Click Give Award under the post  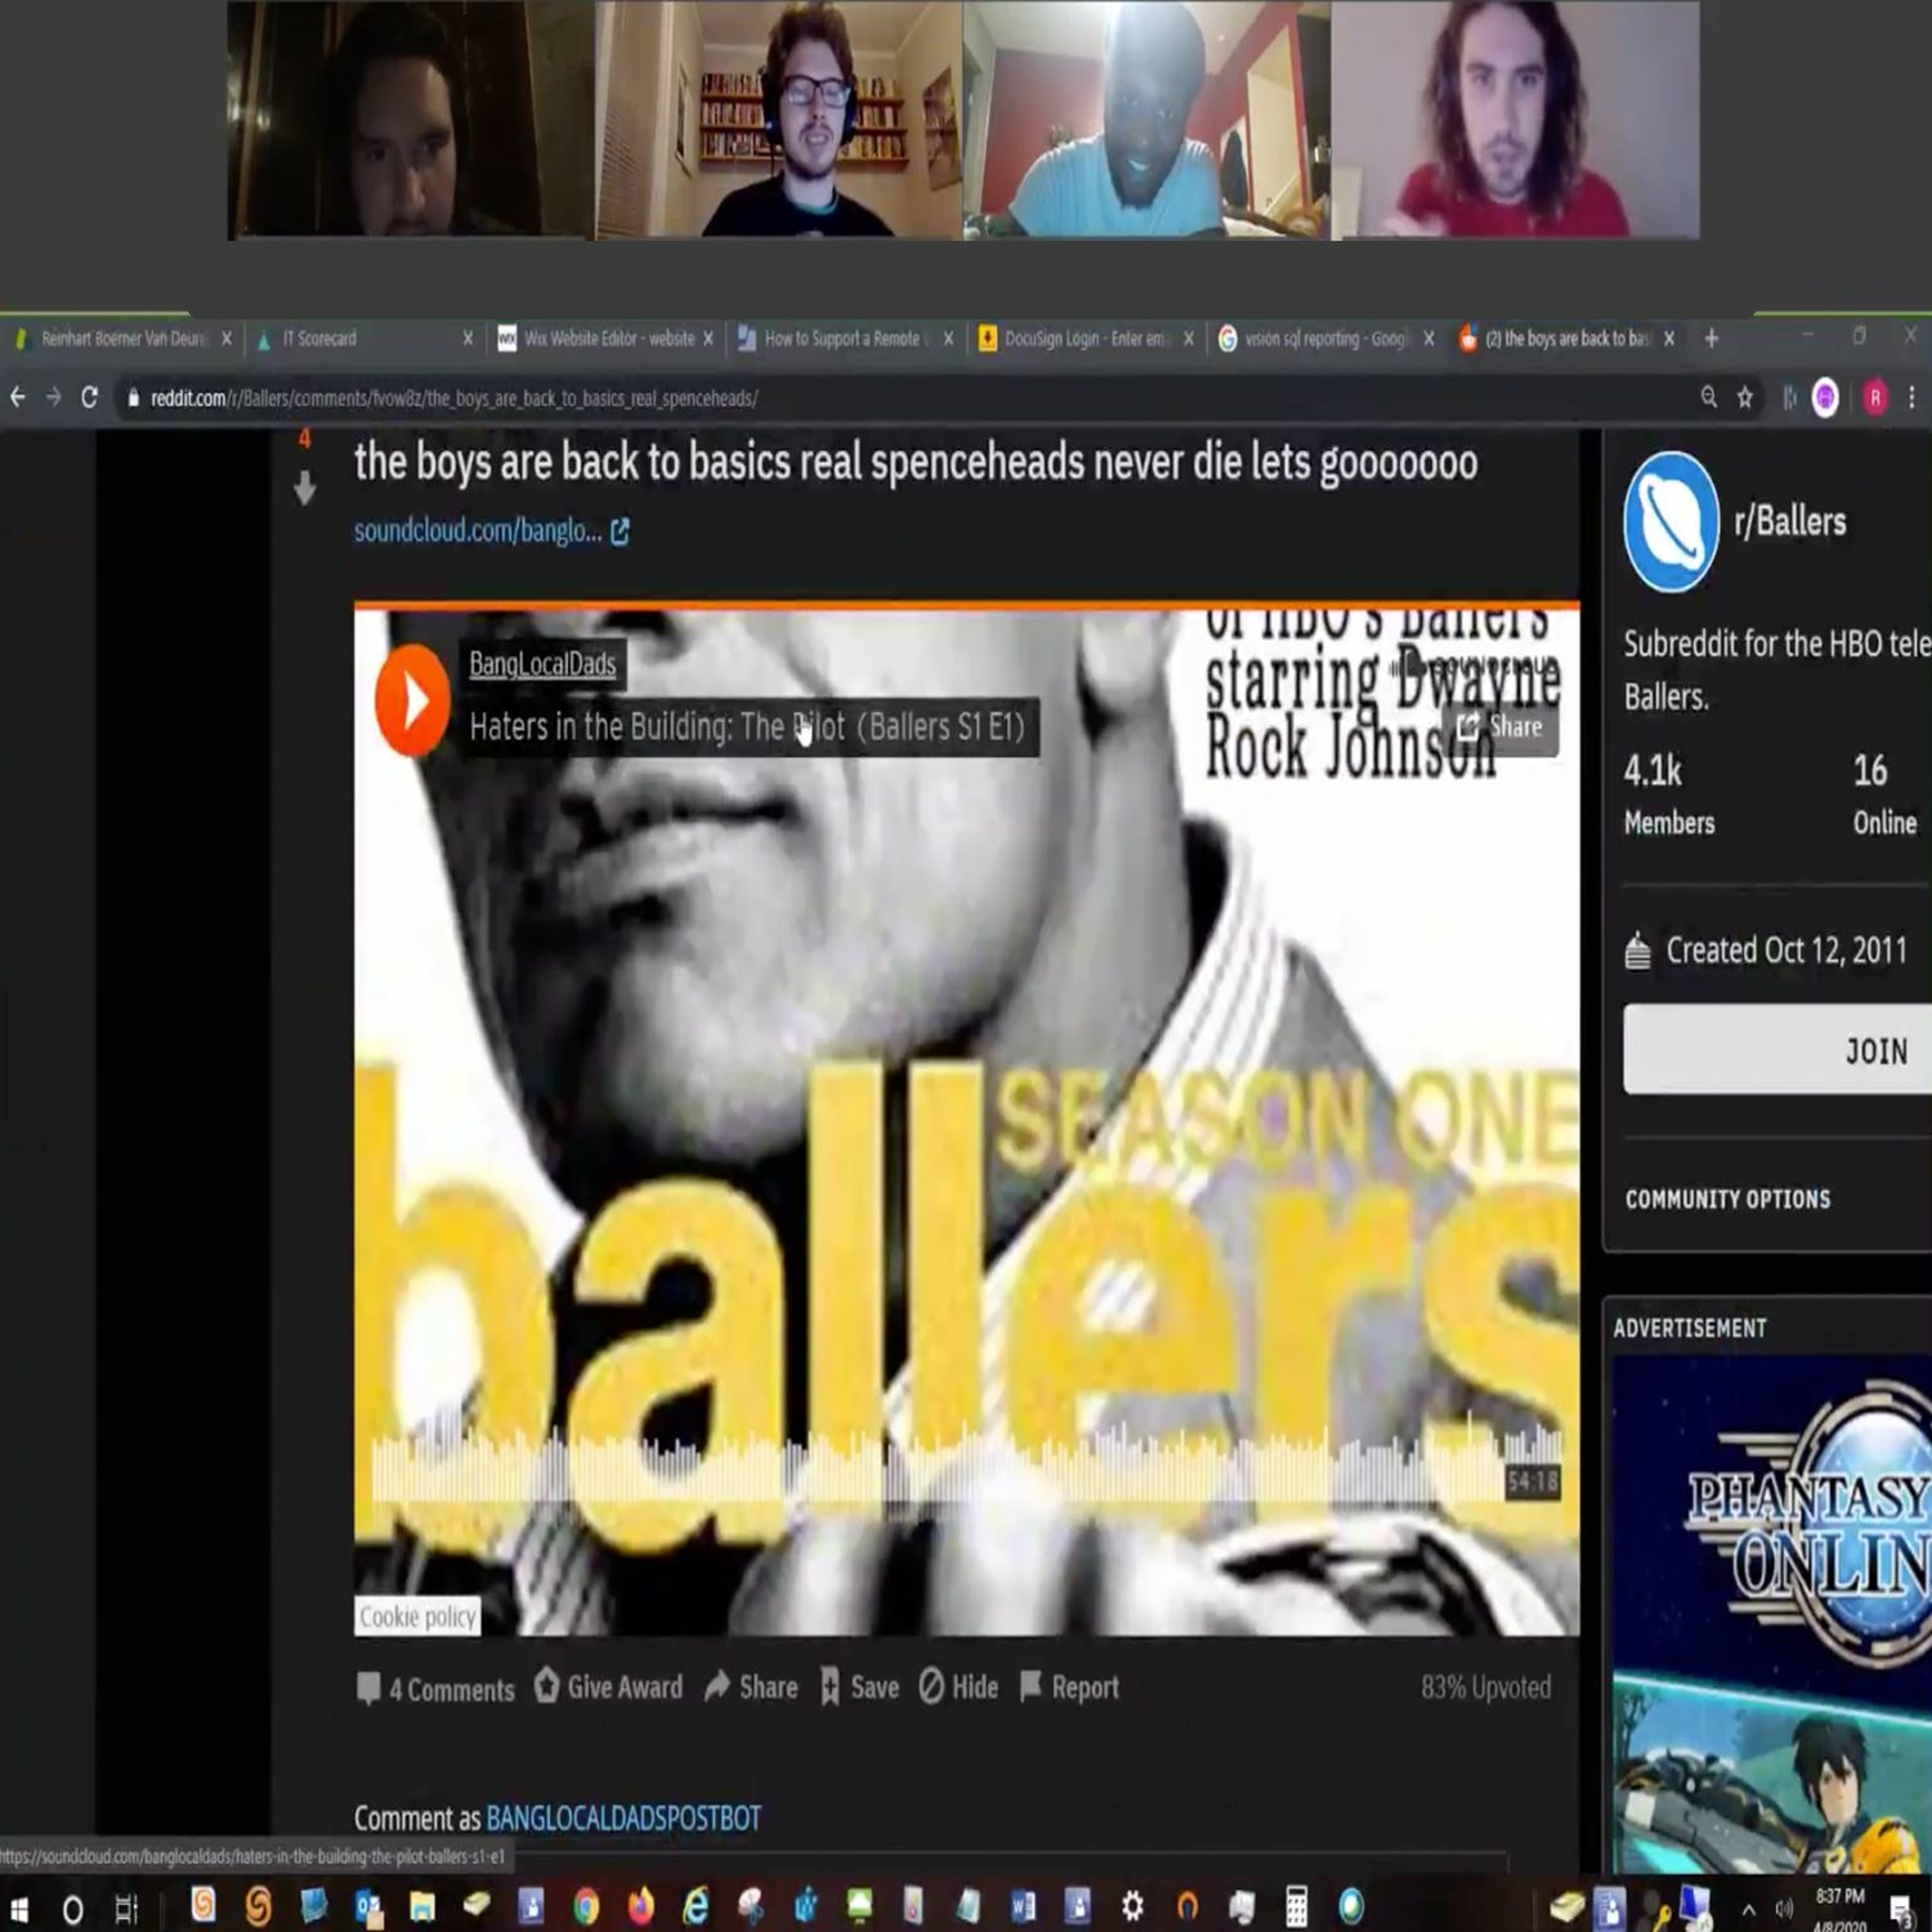coord(608,1687)
